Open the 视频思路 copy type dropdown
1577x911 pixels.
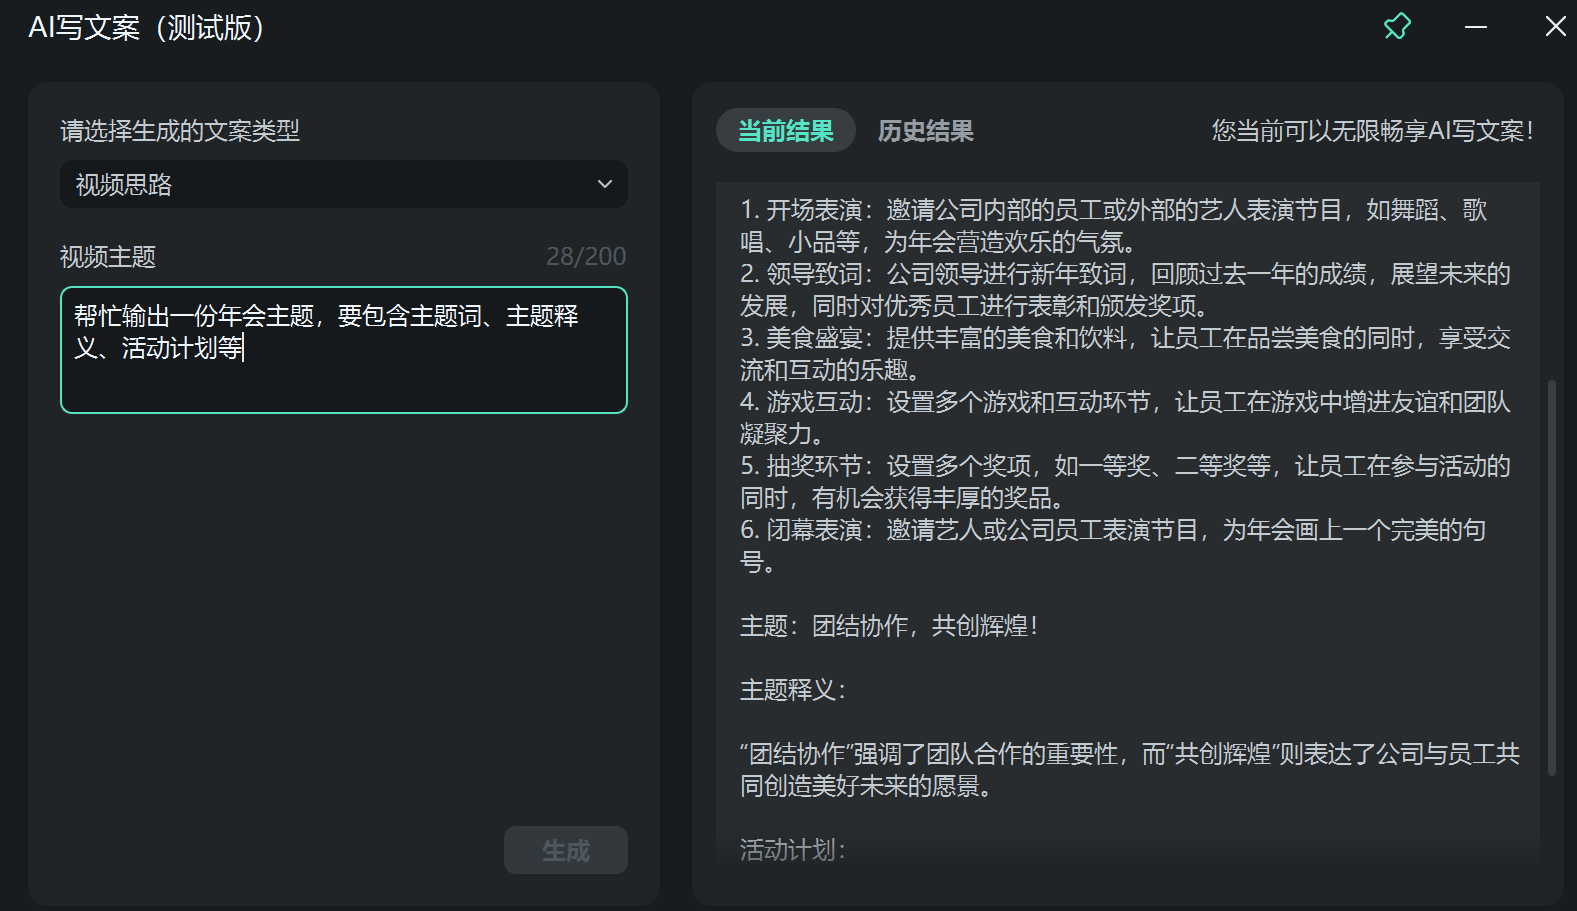point(343,185)
